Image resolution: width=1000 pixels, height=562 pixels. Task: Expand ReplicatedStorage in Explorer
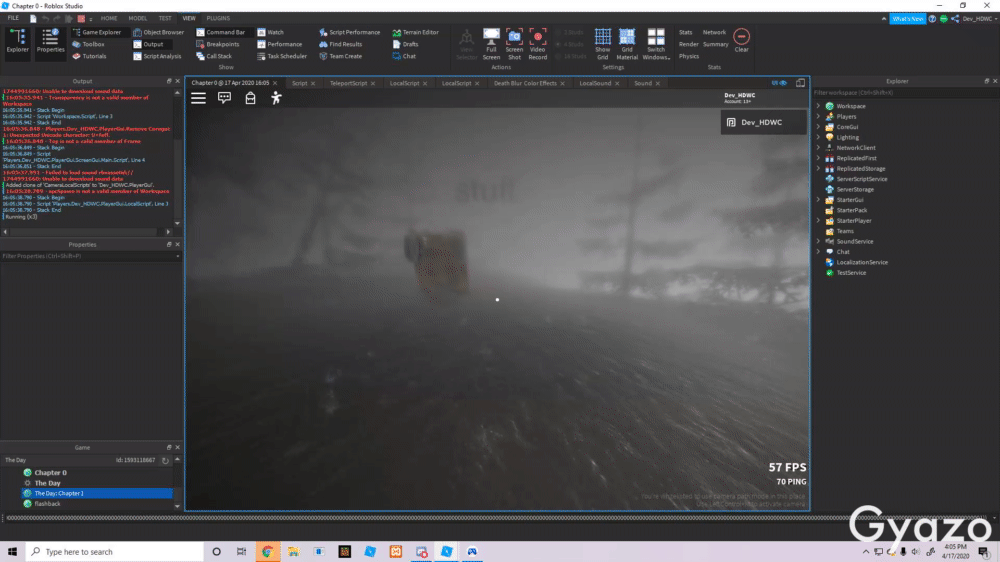(818, 168)
